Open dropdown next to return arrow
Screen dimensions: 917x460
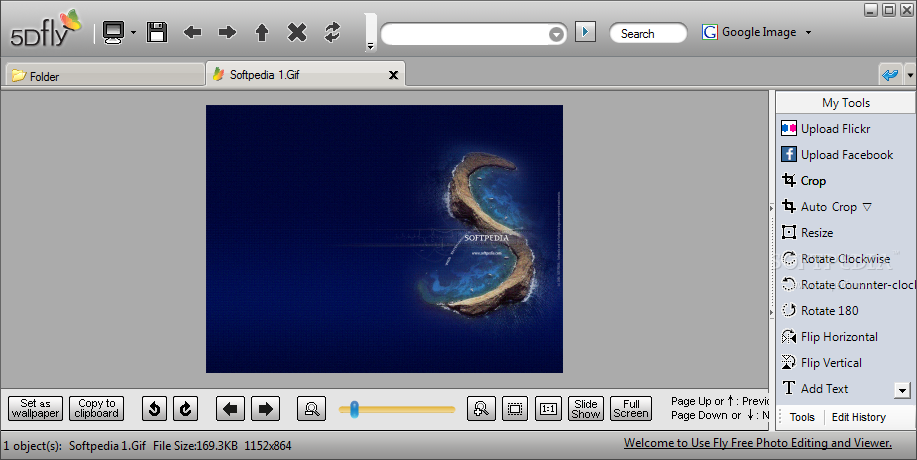pos(909,75)
